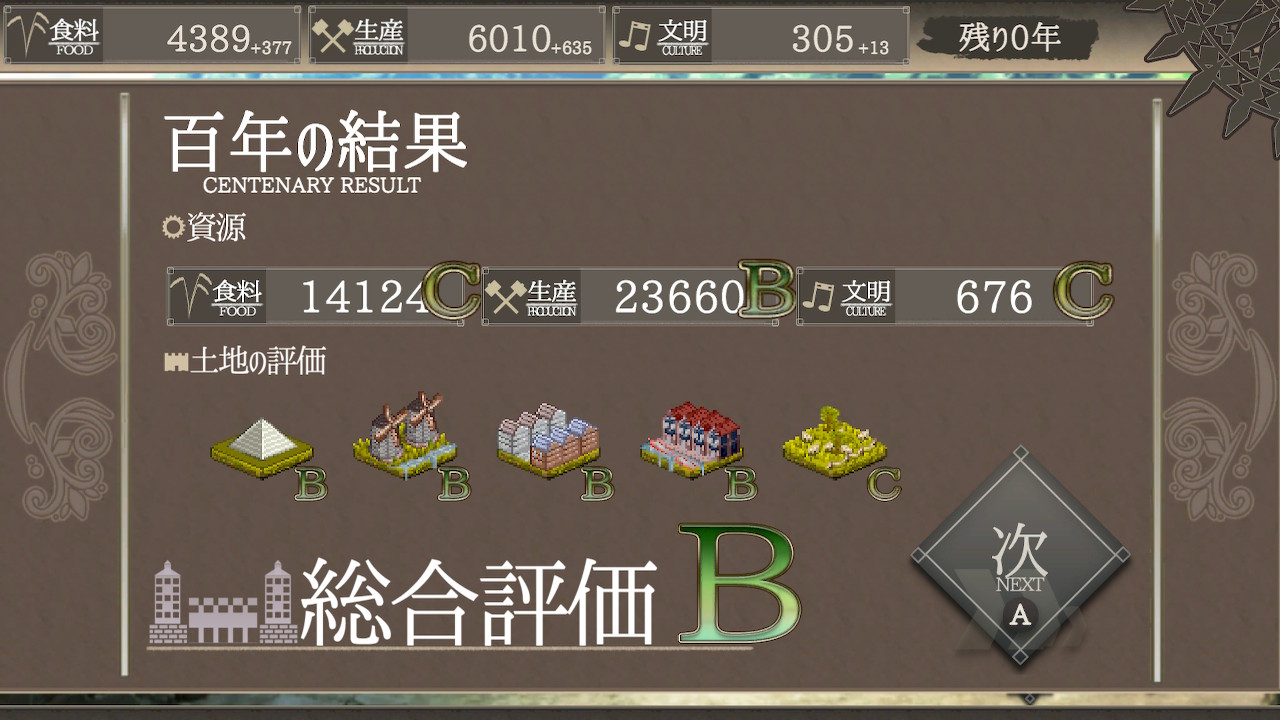Click the culture music note icon in top bar
The height and width of the screenshot is (720, 1280).
click(635, 36)
